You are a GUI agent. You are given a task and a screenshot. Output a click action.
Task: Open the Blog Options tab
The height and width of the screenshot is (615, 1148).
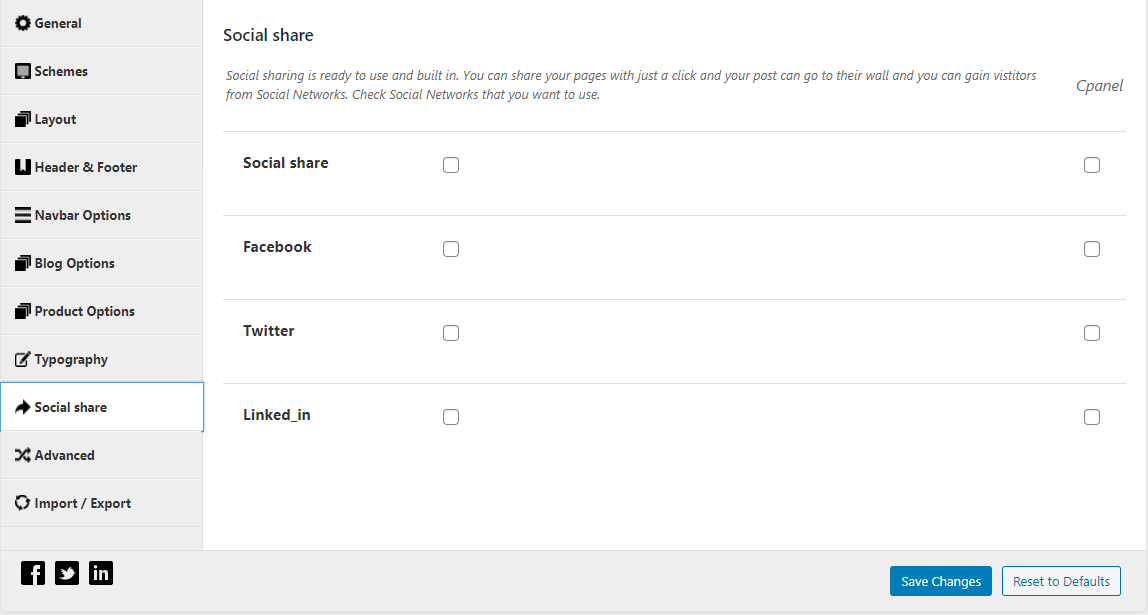tap(101, 263)
